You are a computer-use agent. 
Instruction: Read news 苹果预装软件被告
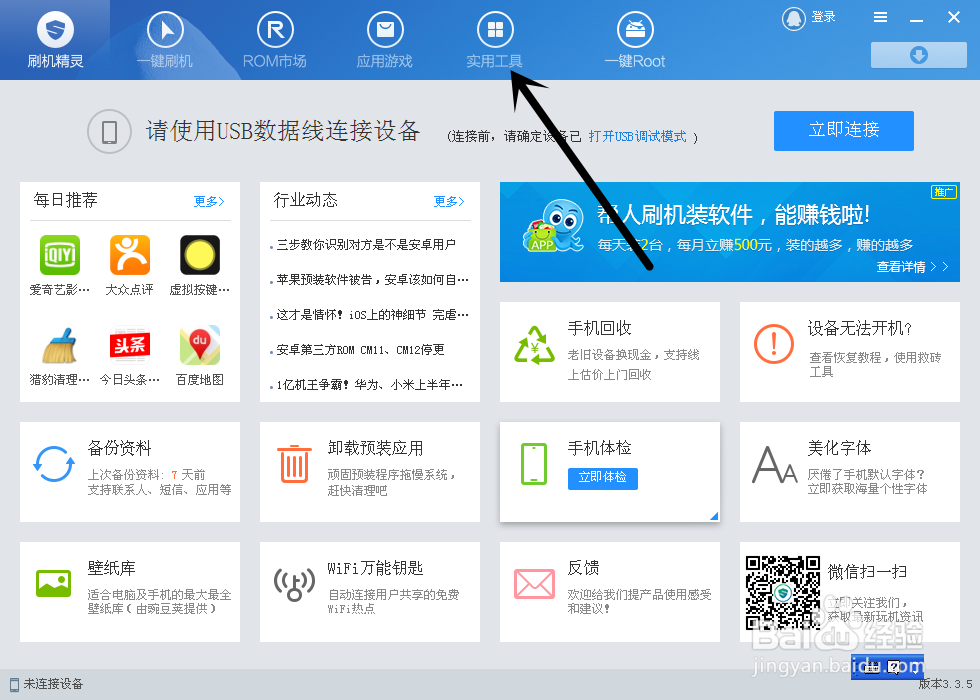pos(372,279)
